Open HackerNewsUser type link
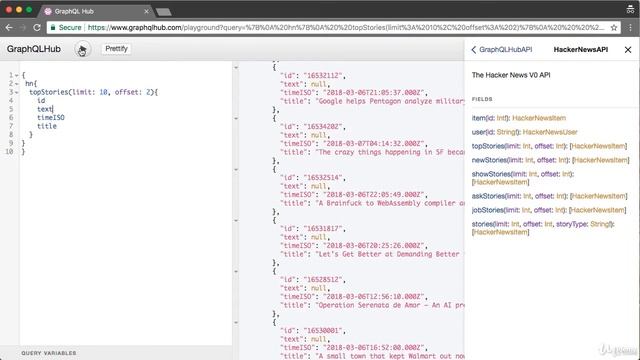Viewport: 640px width, 360px height. pos(550,132)
